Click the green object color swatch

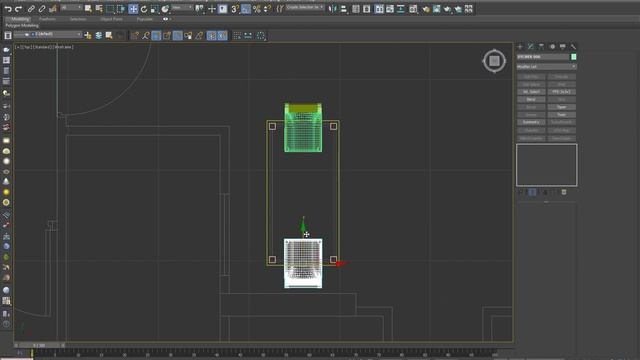pyautogui.click(x=573, y=57)
